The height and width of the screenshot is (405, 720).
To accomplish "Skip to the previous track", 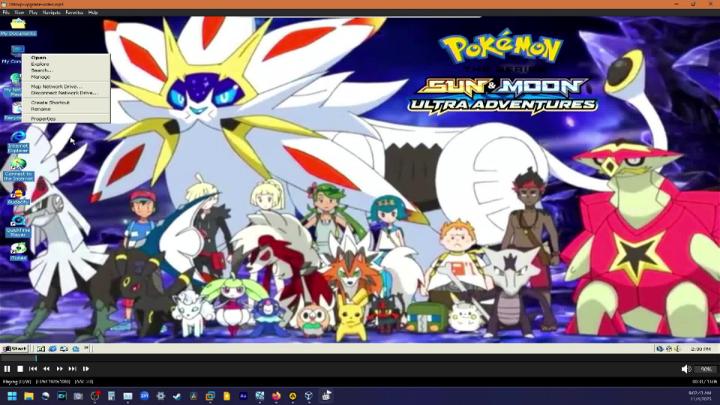I will (33, 369).
